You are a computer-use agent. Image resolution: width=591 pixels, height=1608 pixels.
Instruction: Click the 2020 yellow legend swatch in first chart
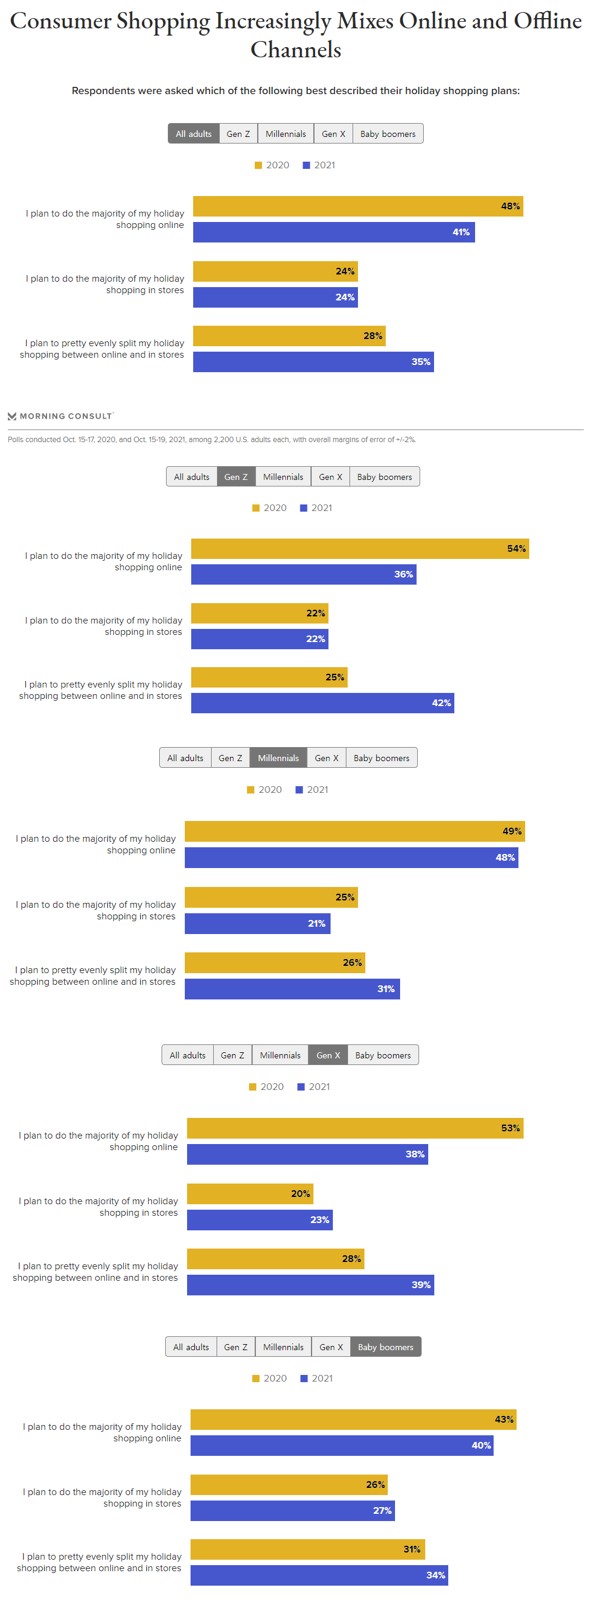tap(258, 165)
